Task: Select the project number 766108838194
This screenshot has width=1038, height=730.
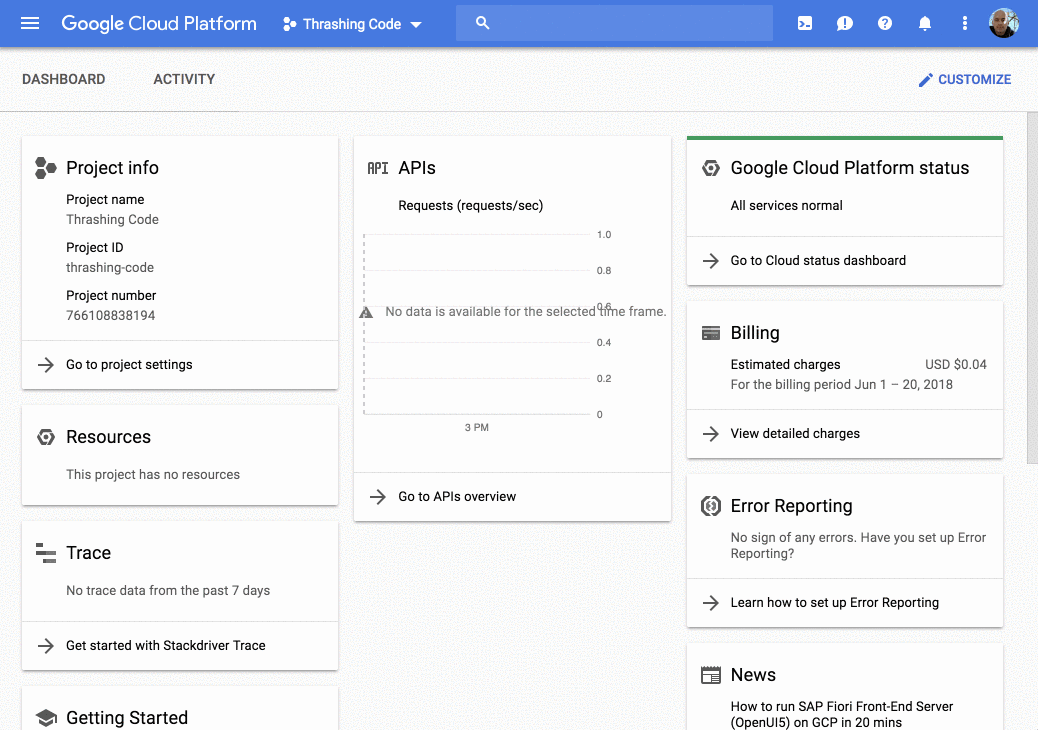Action: point(111,316)
